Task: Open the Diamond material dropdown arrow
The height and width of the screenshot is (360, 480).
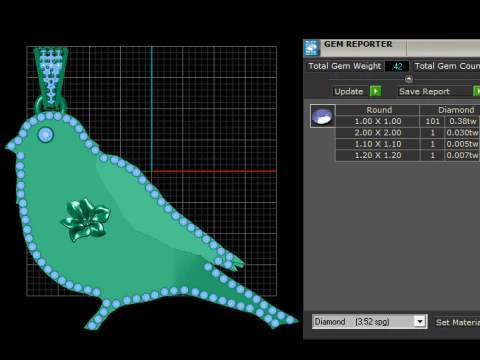Action: (420, 322)
